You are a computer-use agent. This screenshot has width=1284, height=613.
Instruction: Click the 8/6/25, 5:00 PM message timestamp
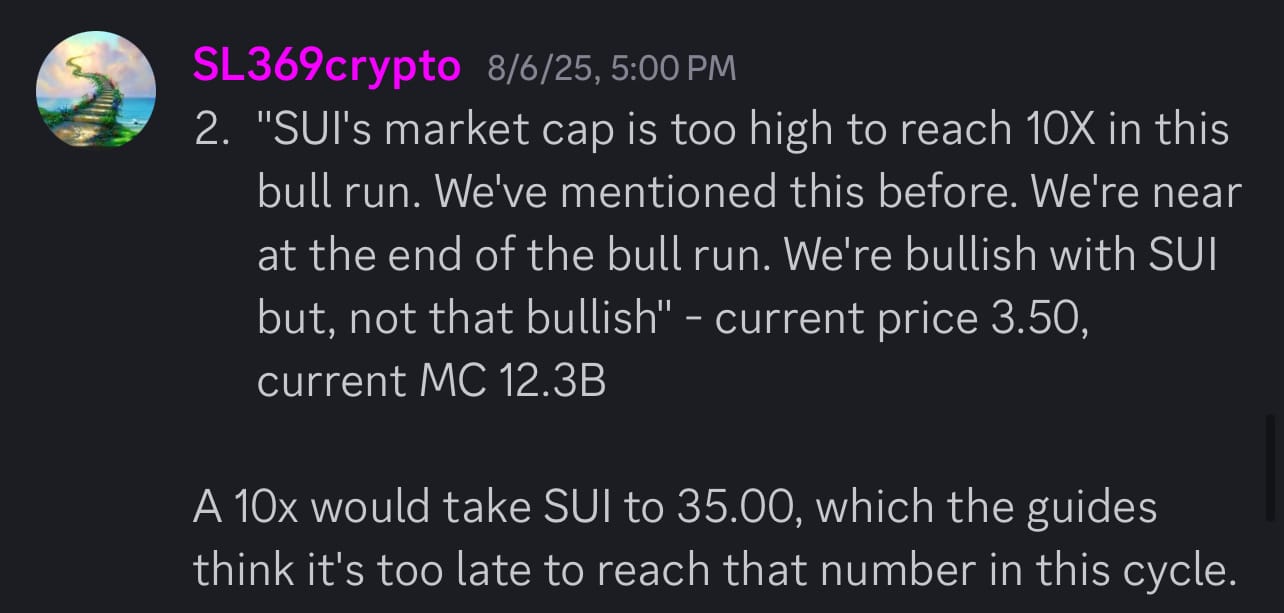coord(612,68)
